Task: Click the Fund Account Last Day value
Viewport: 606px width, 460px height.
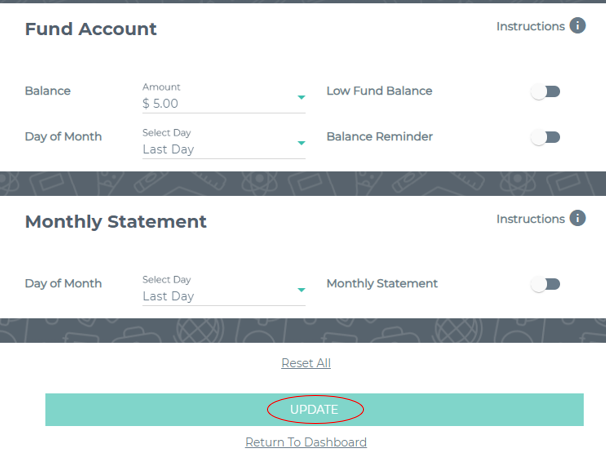Action: point(168,150)
